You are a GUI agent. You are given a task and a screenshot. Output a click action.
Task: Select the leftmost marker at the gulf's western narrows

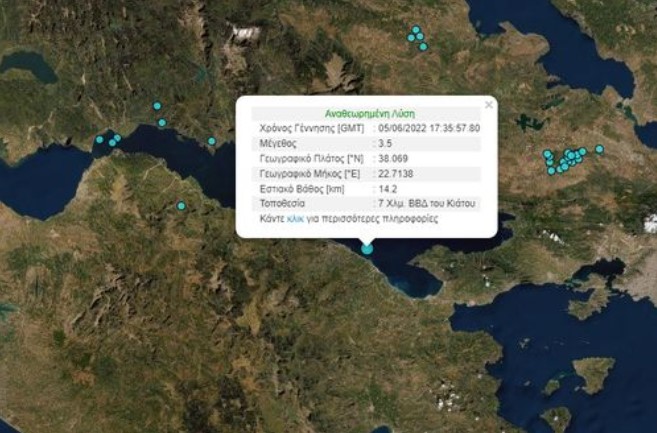(99, 140)
